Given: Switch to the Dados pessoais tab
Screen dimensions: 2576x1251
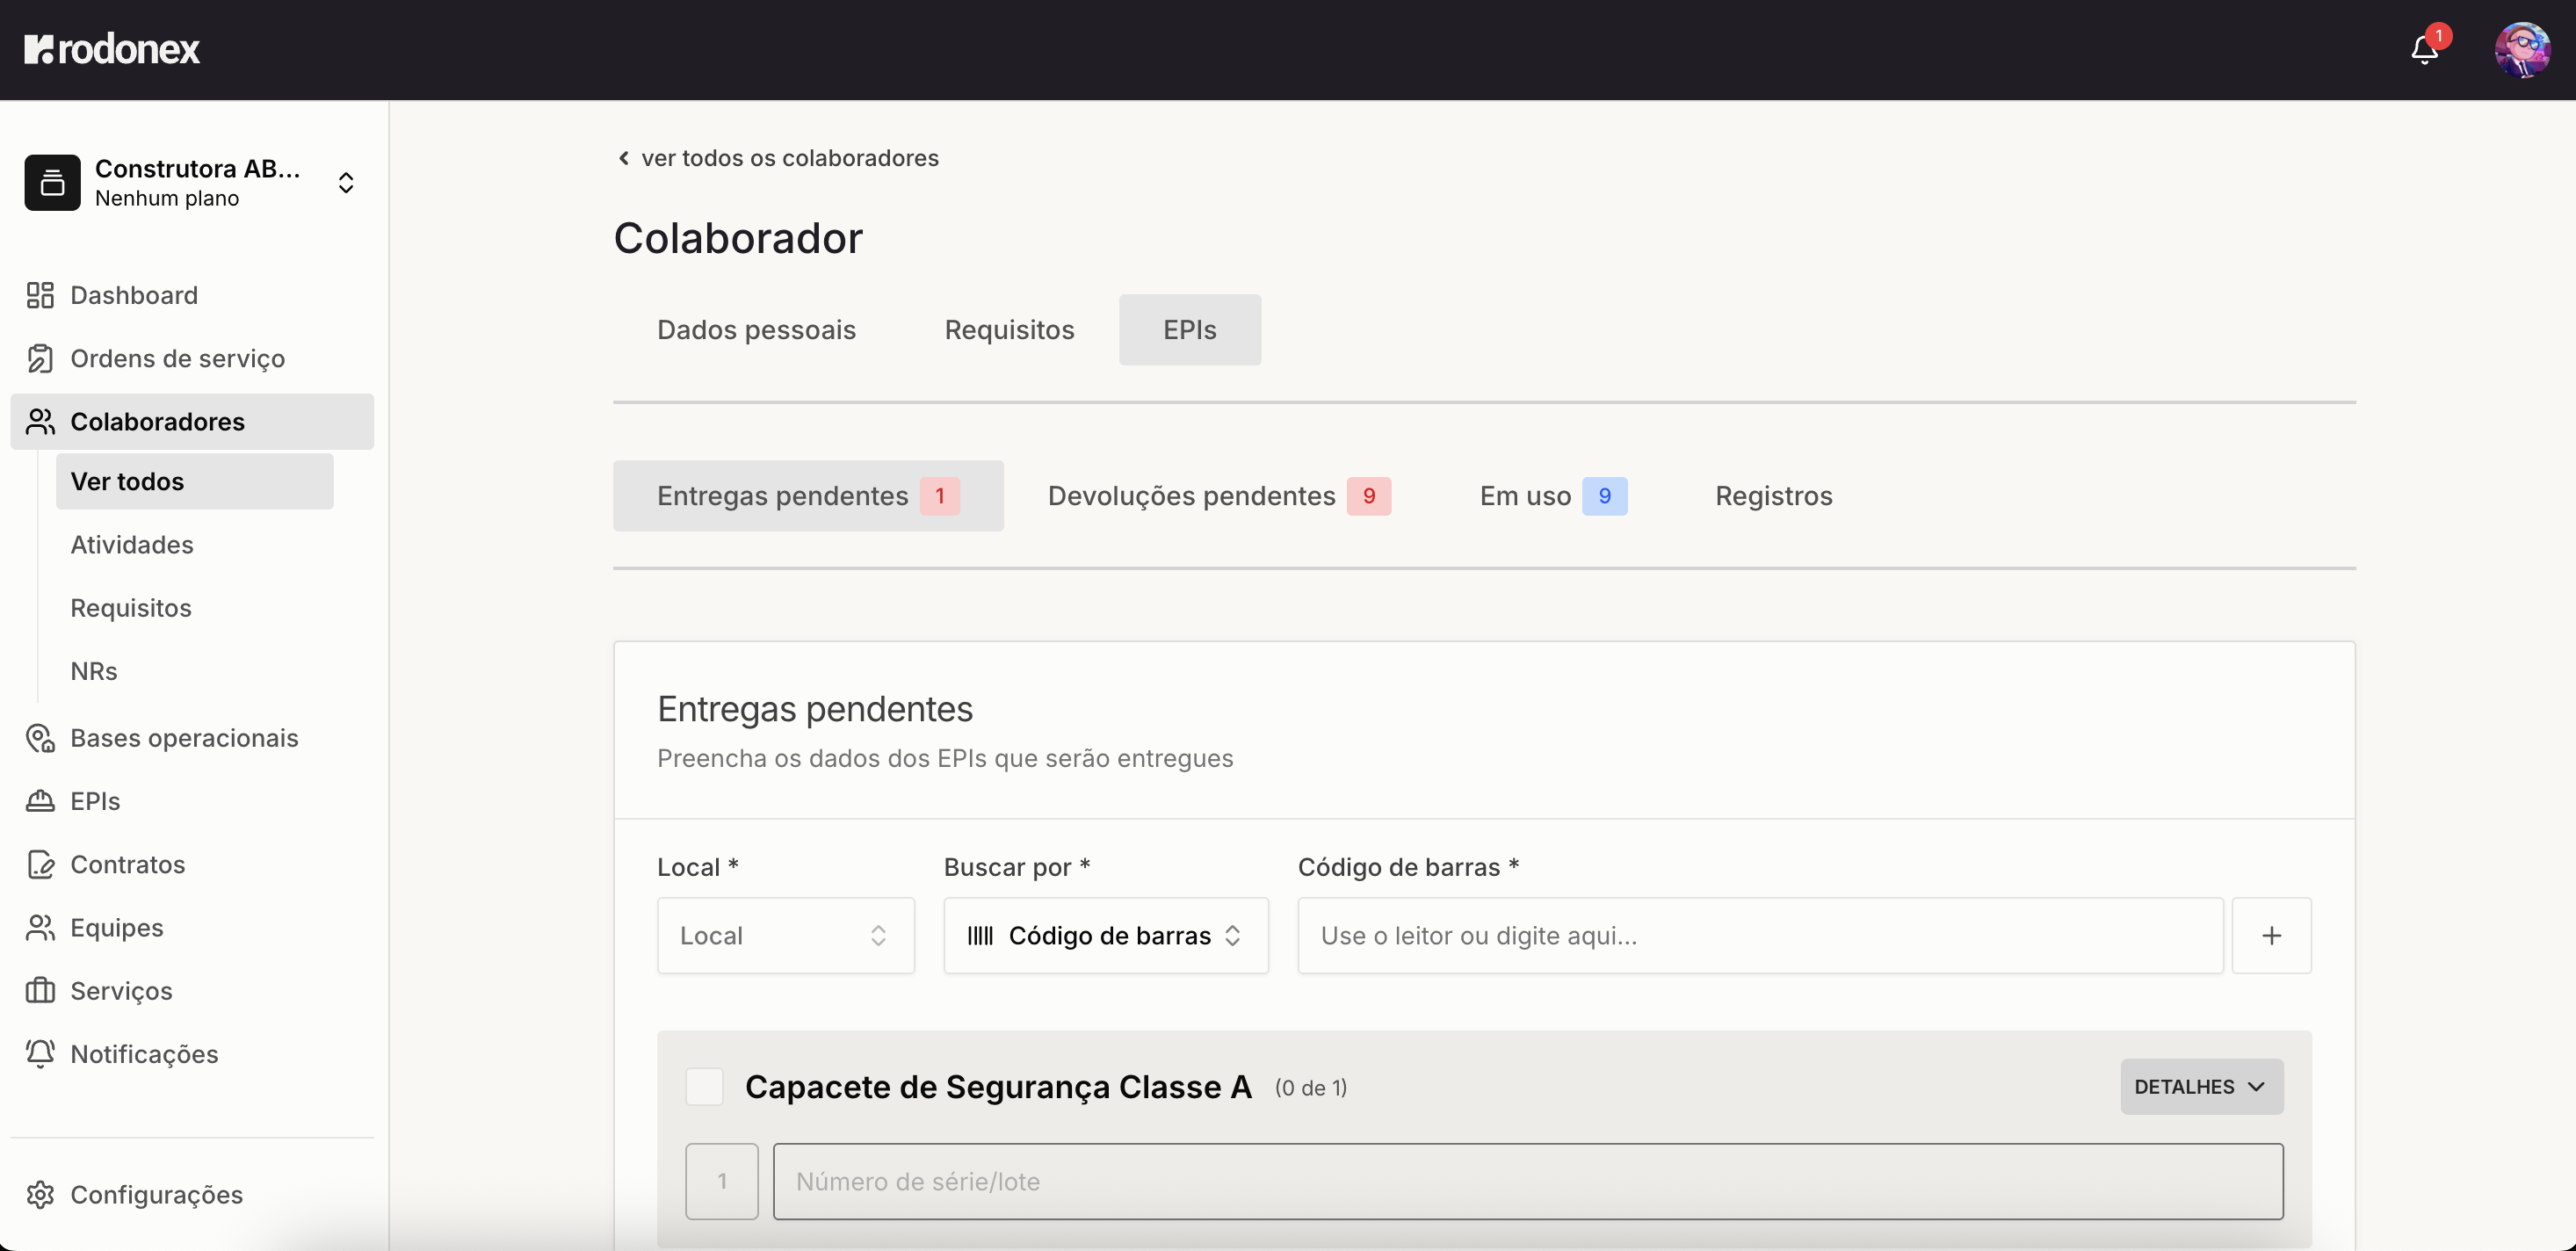Looking at the screenshot, I should pos(756,329).
